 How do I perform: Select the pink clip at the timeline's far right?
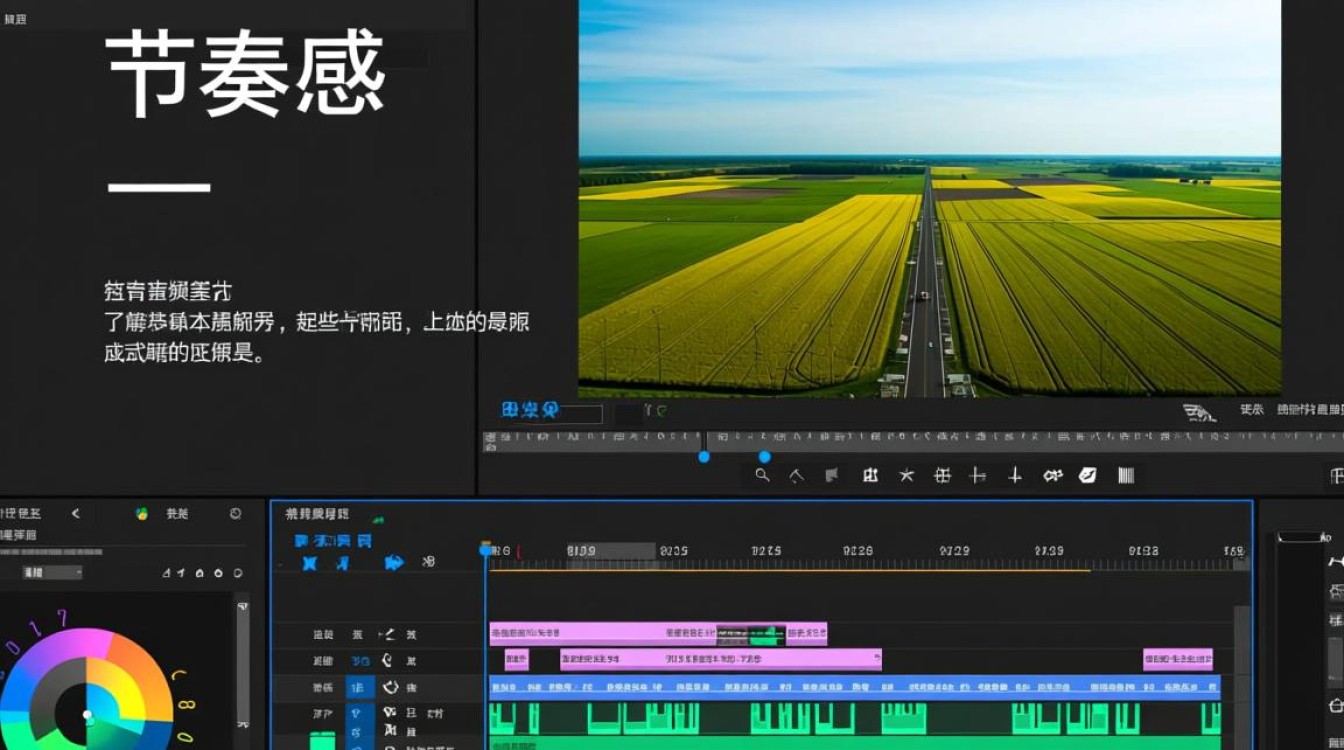1178,660
